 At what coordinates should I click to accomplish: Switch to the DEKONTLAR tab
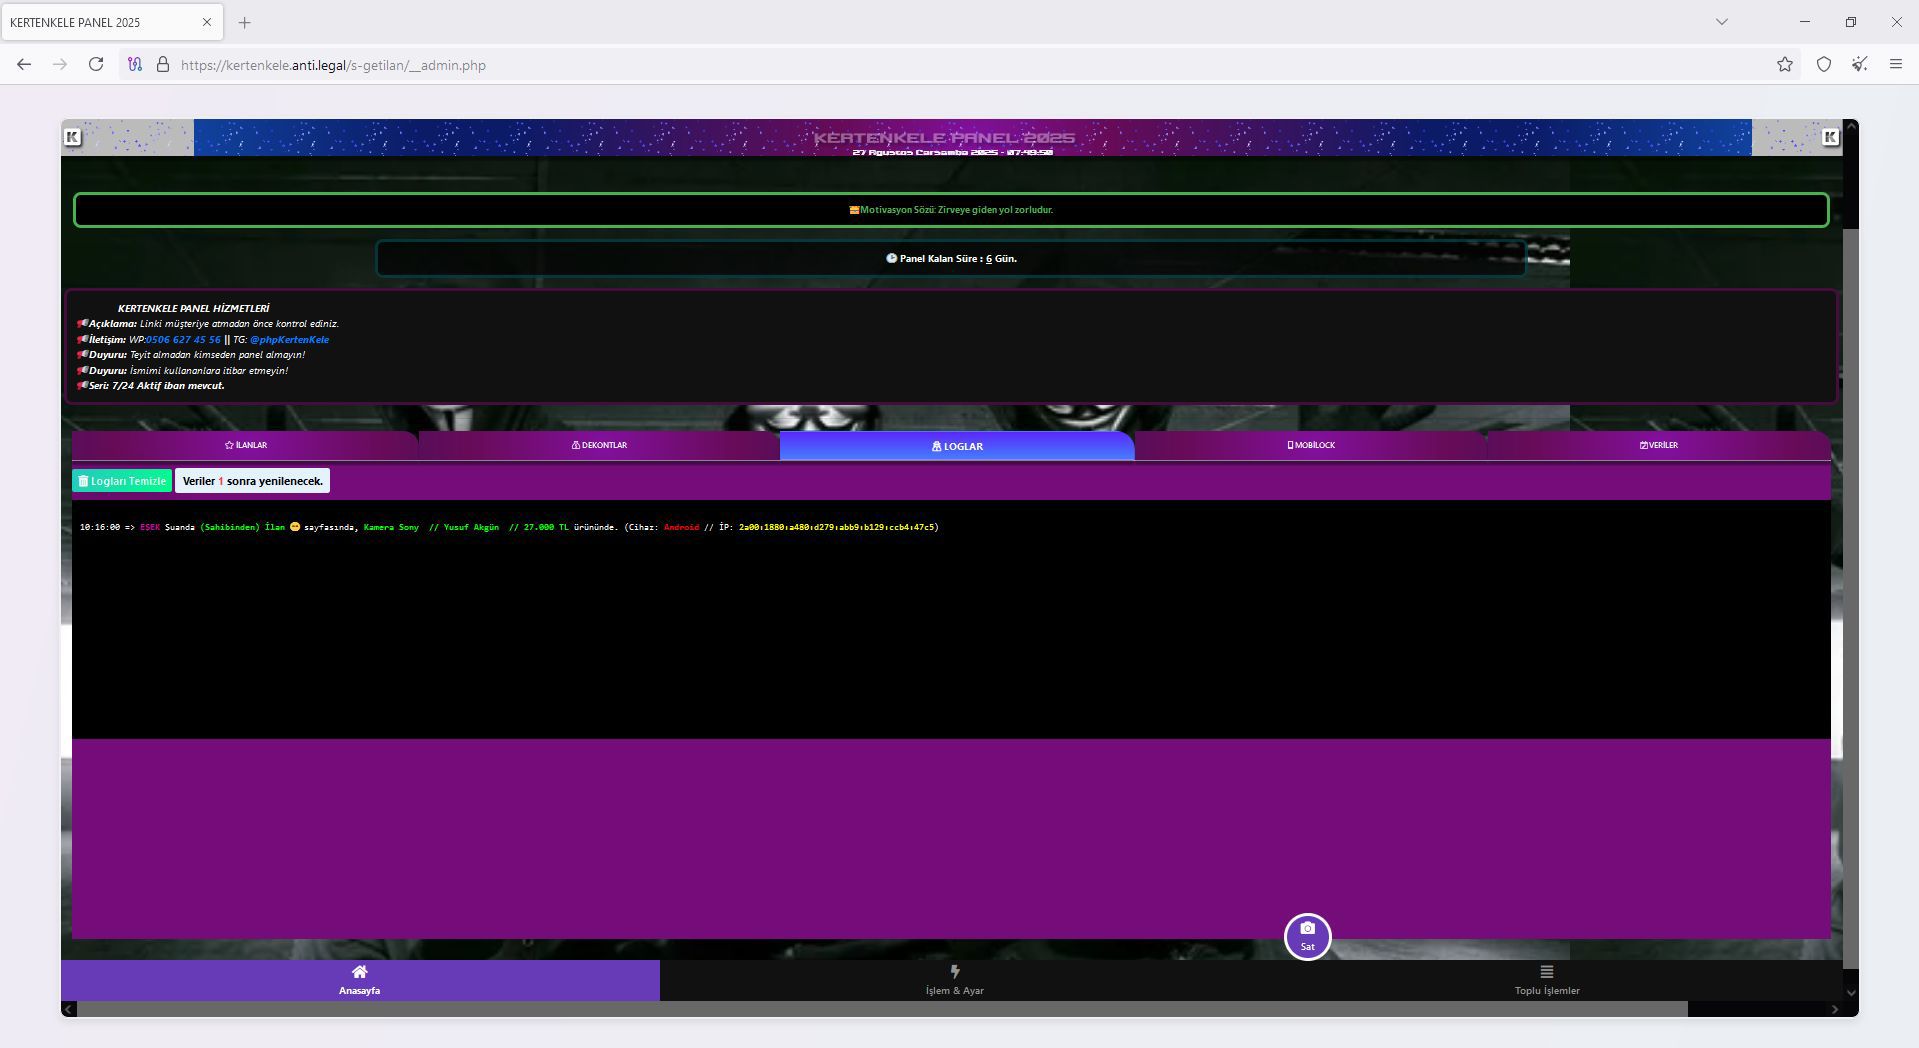pos(599,446)
